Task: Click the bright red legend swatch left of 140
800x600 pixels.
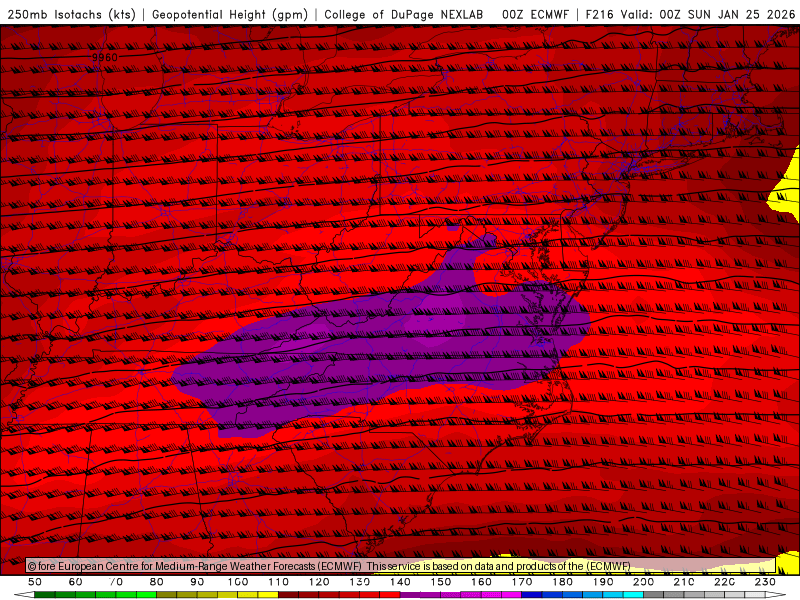Action: (x=390, y=595)
